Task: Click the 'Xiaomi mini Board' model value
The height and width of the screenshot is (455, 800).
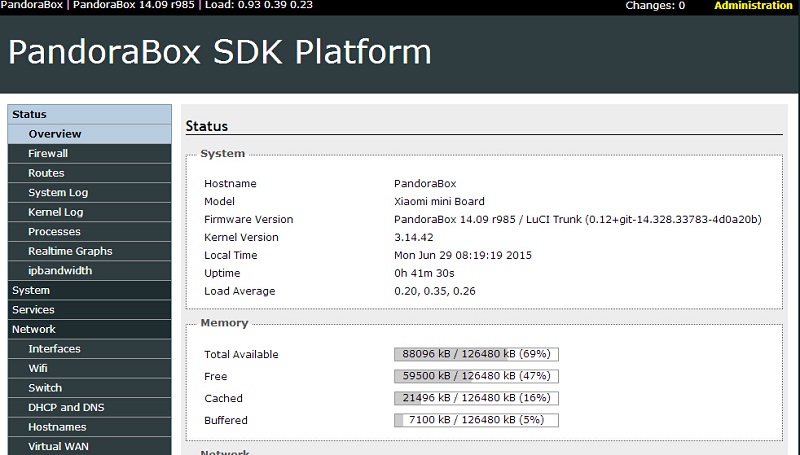Action: 439,201
